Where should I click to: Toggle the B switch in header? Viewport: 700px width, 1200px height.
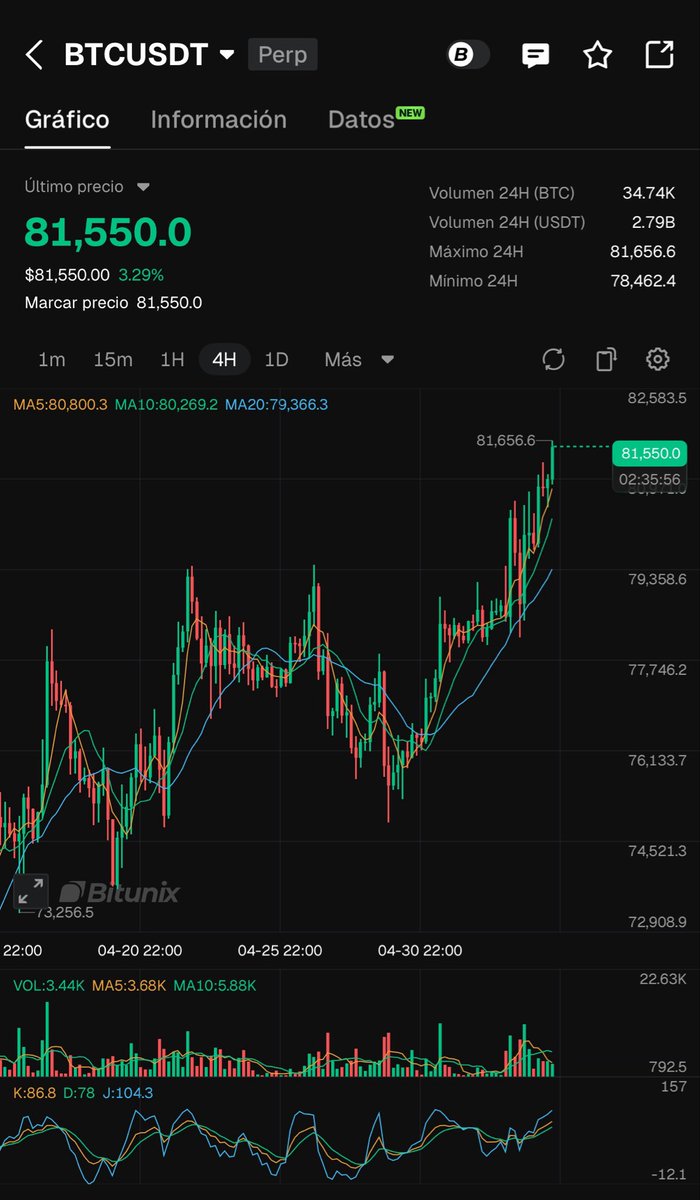tap(468, 55)
